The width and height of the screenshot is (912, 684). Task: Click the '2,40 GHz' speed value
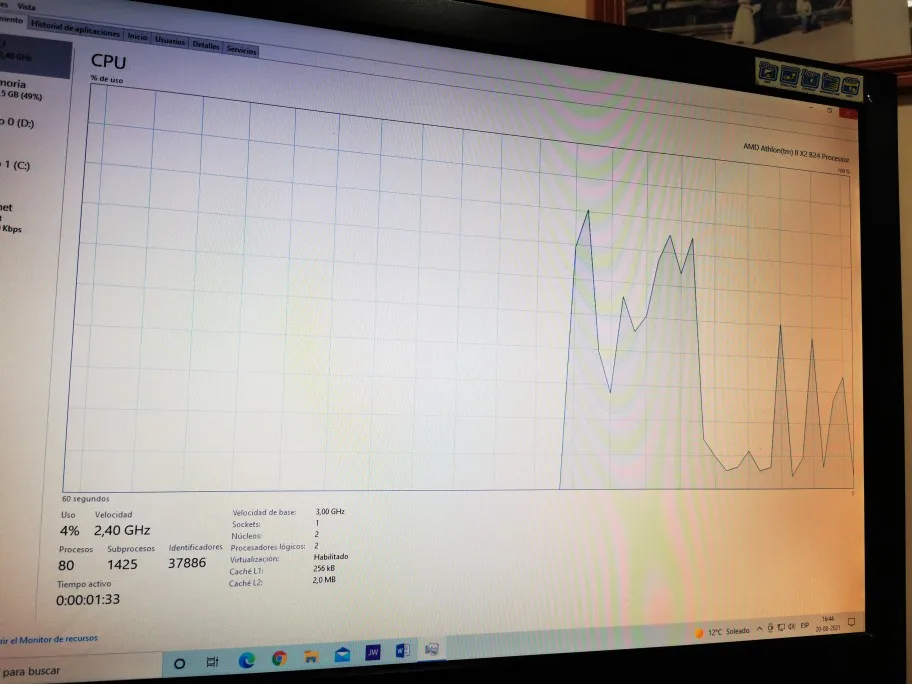pyautogui.click(x=122, y=530)
